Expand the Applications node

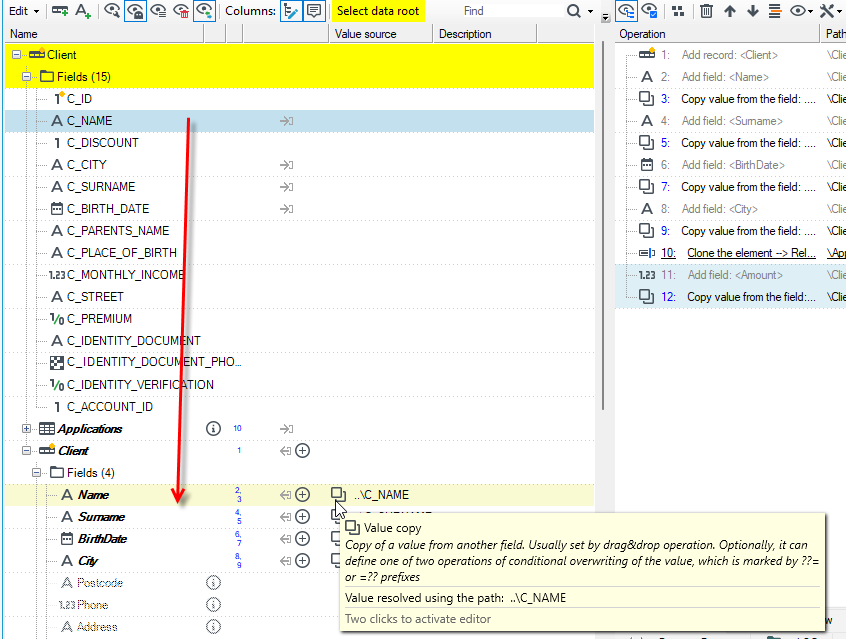26,429
